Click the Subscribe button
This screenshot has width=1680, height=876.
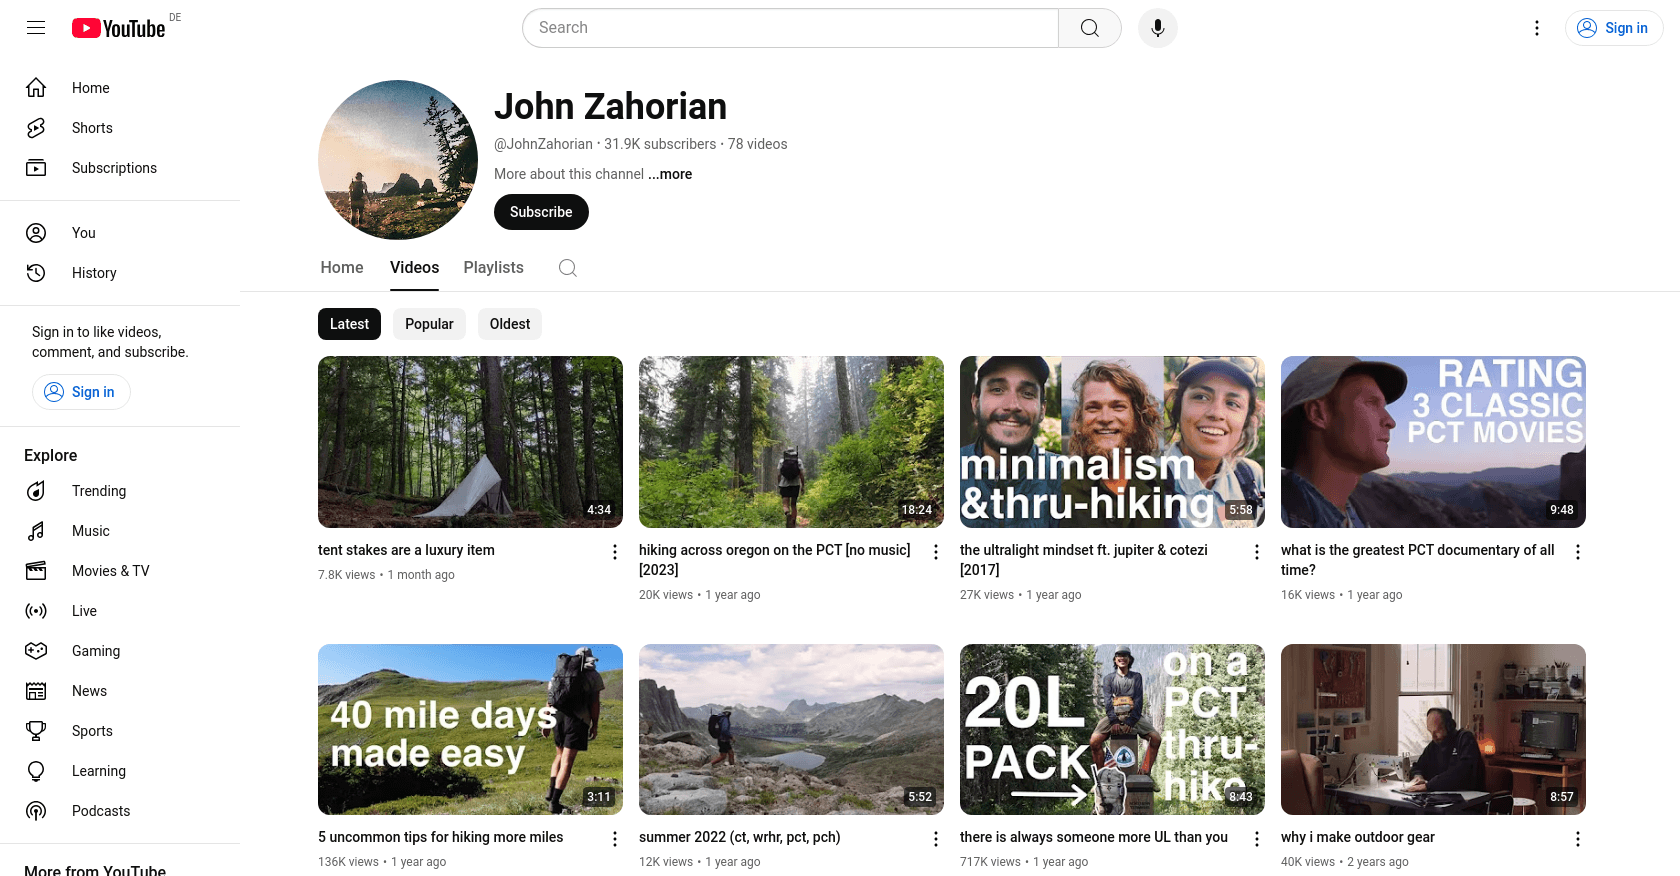pos(541,212)
